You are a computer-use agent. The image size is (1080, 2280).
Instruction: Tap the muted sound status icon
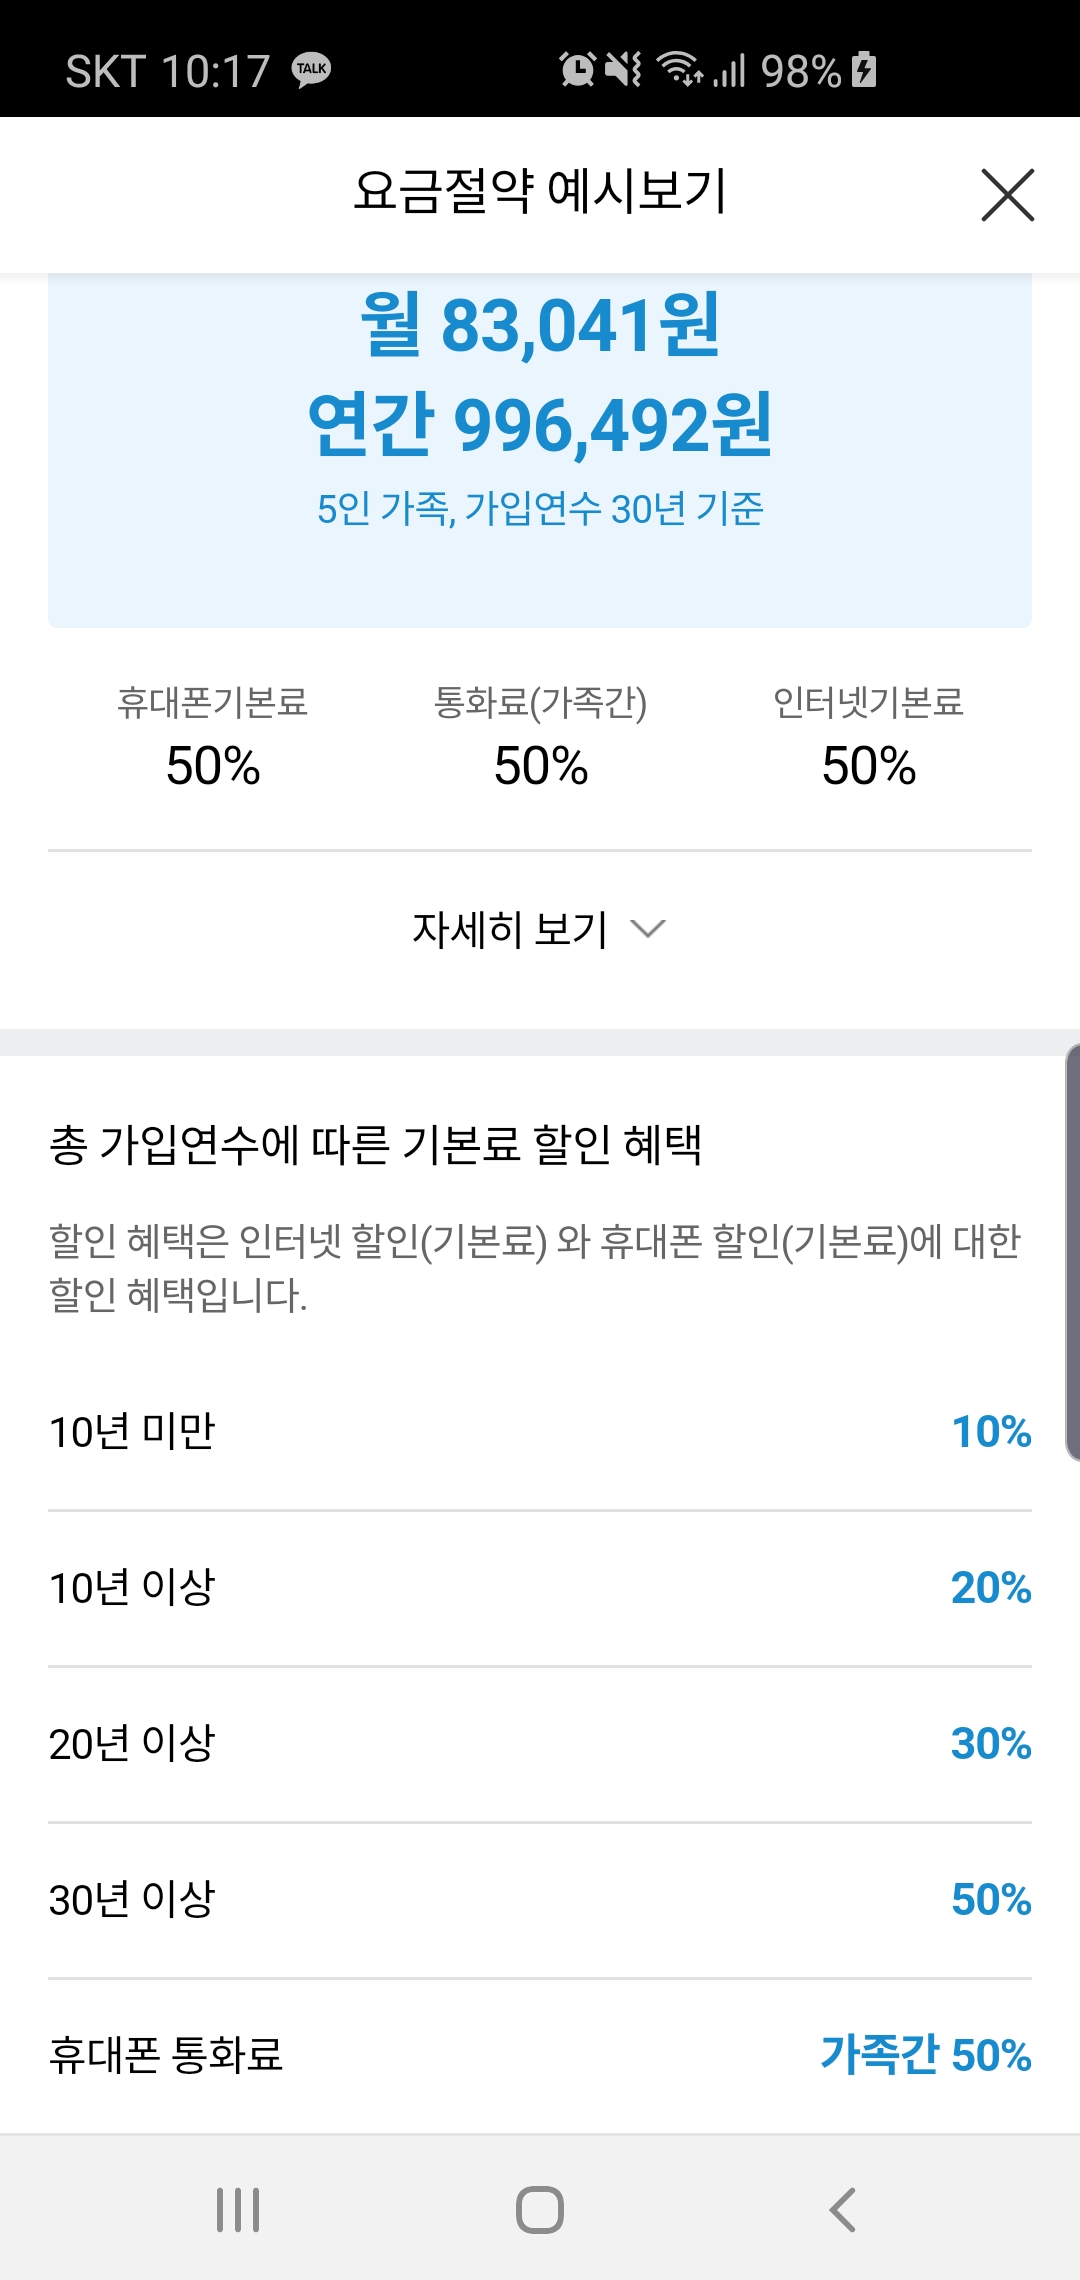(x=624, y=70)
